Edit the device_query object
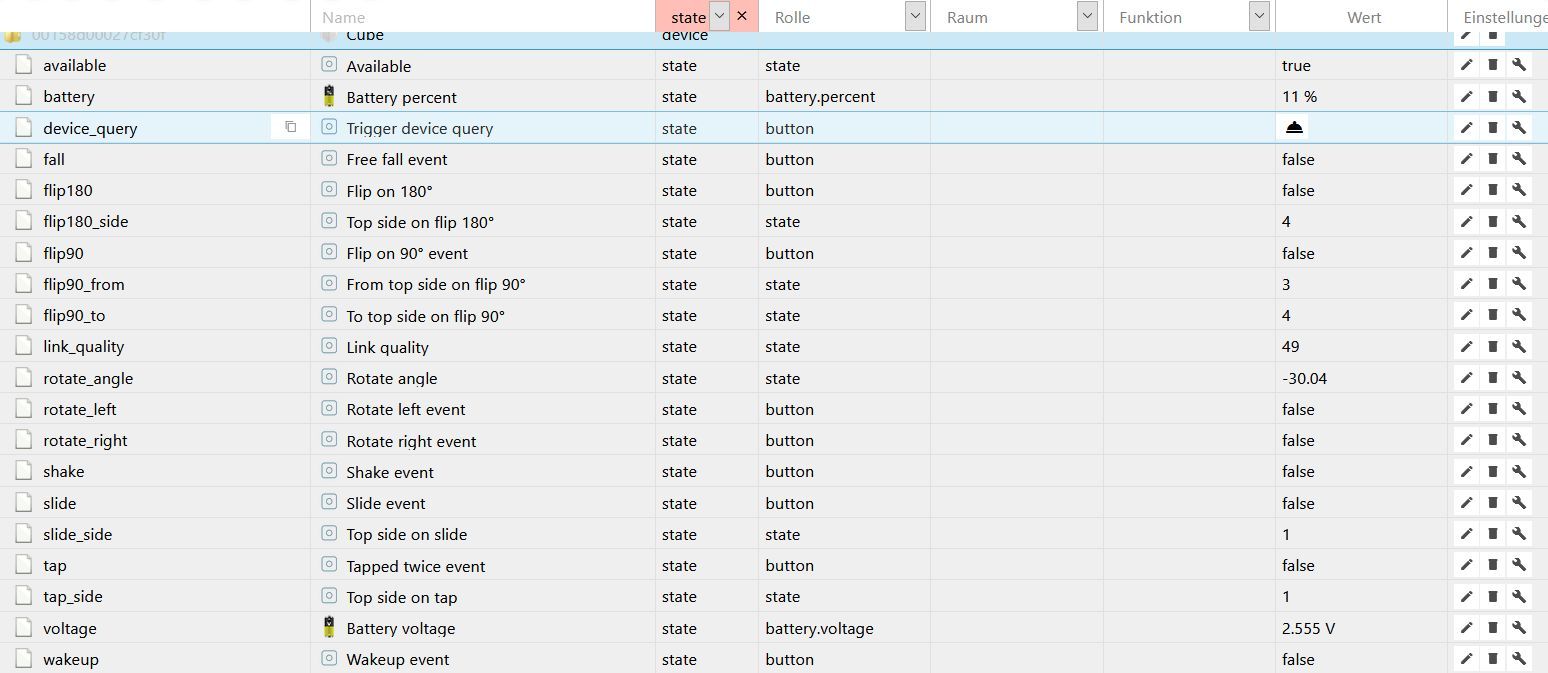 pyautogui.click(x=1466, y=127)
